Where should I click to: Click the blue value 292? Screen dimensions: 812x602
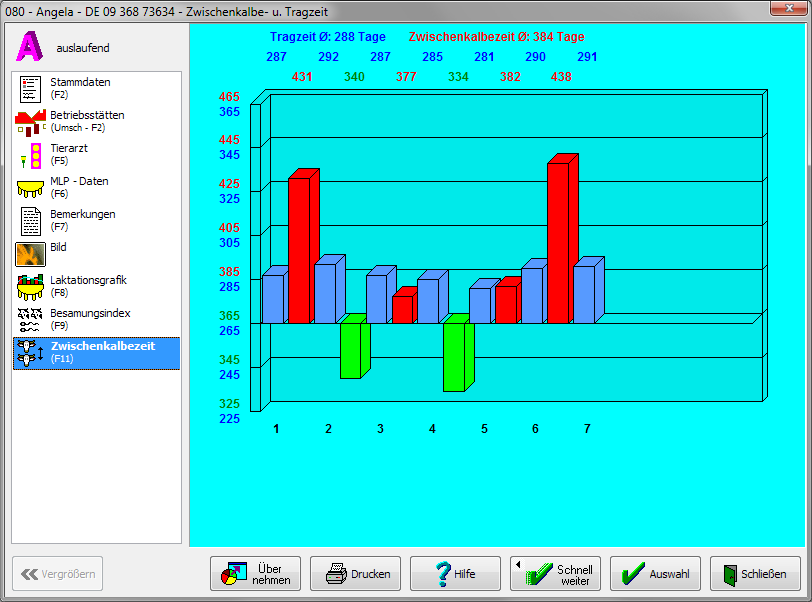click(x=328, y=57)
